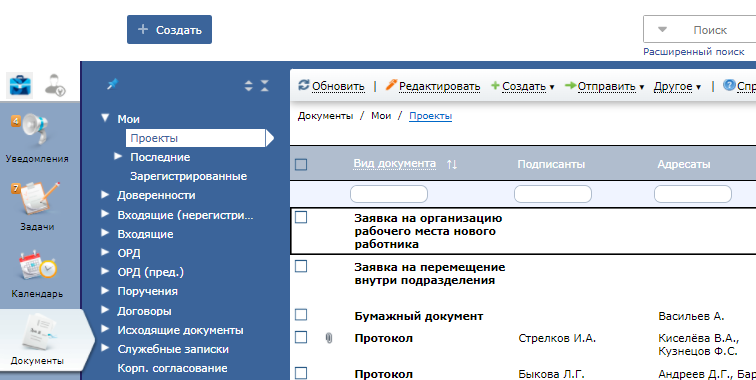Check the Бумажный документ row checkbox

[x=301, y=315]
